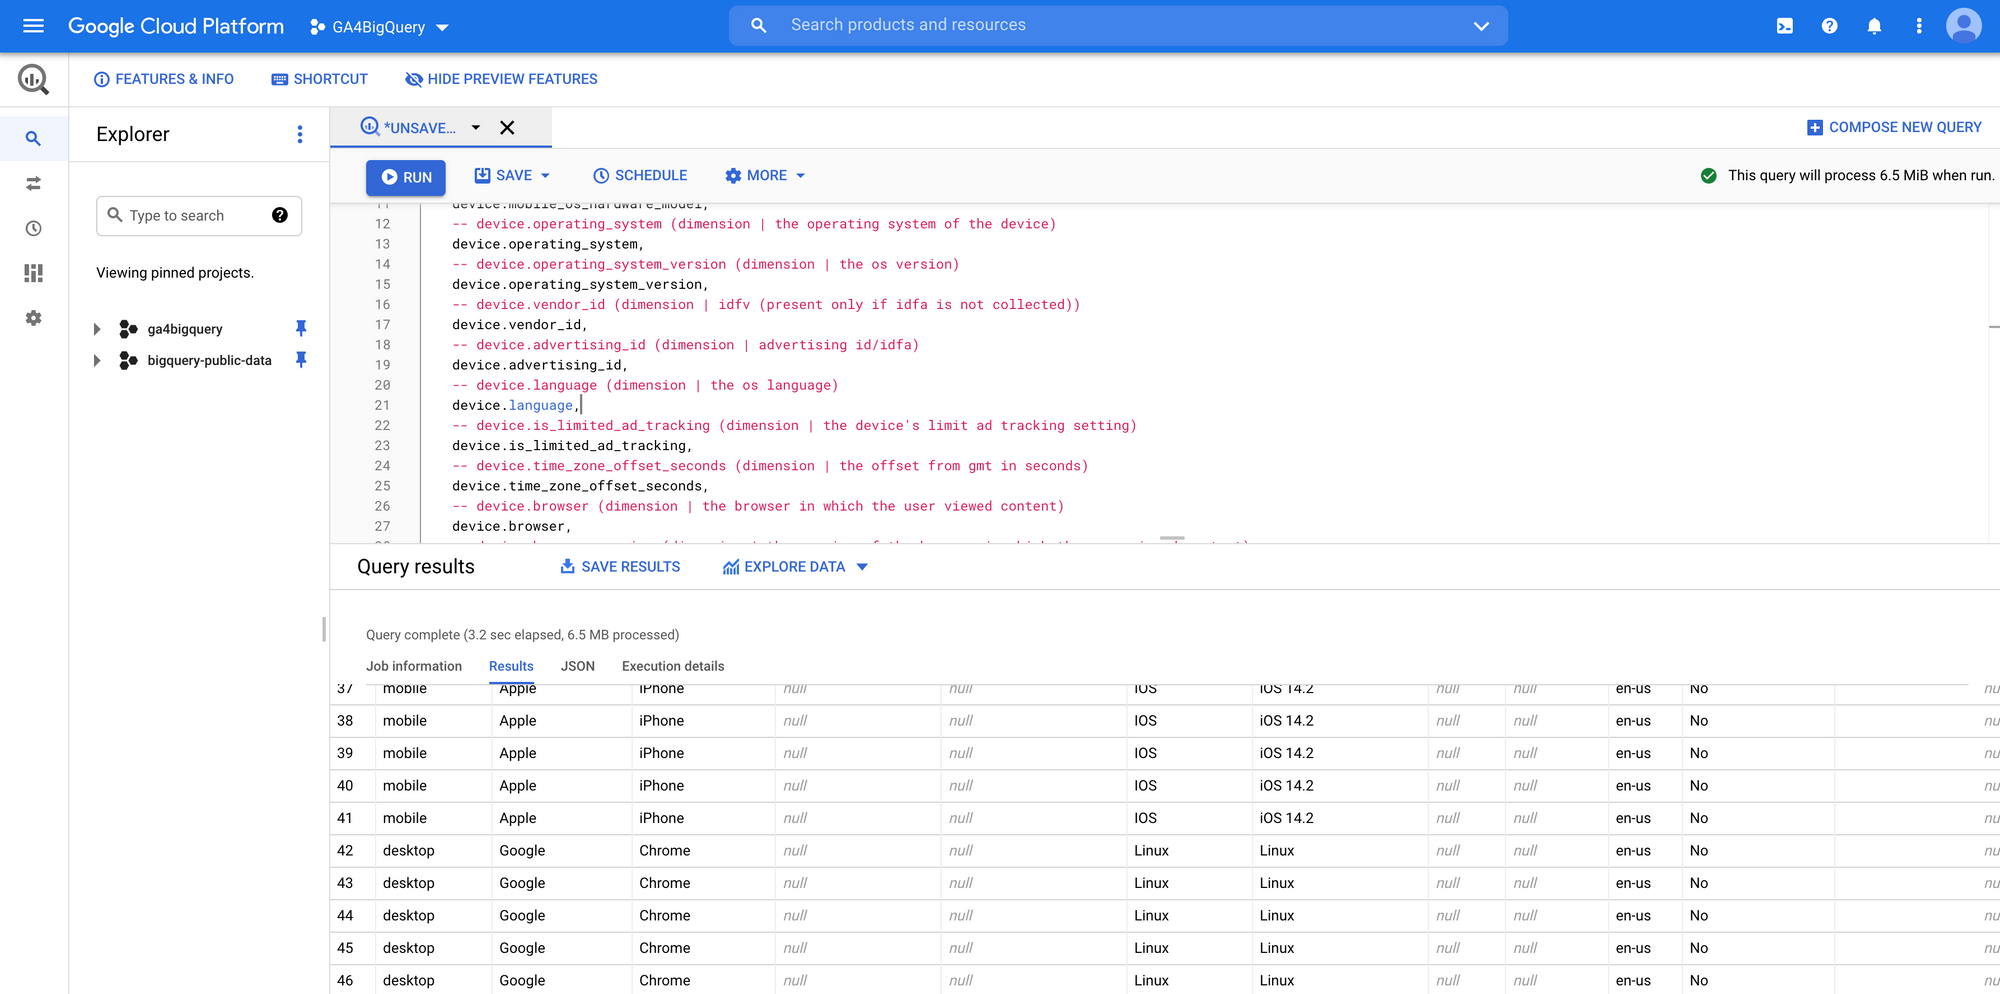Open the main navigation hamburger menu
Screen dimensions: 2000x994
pyautogui.click(x=33, y=26)
